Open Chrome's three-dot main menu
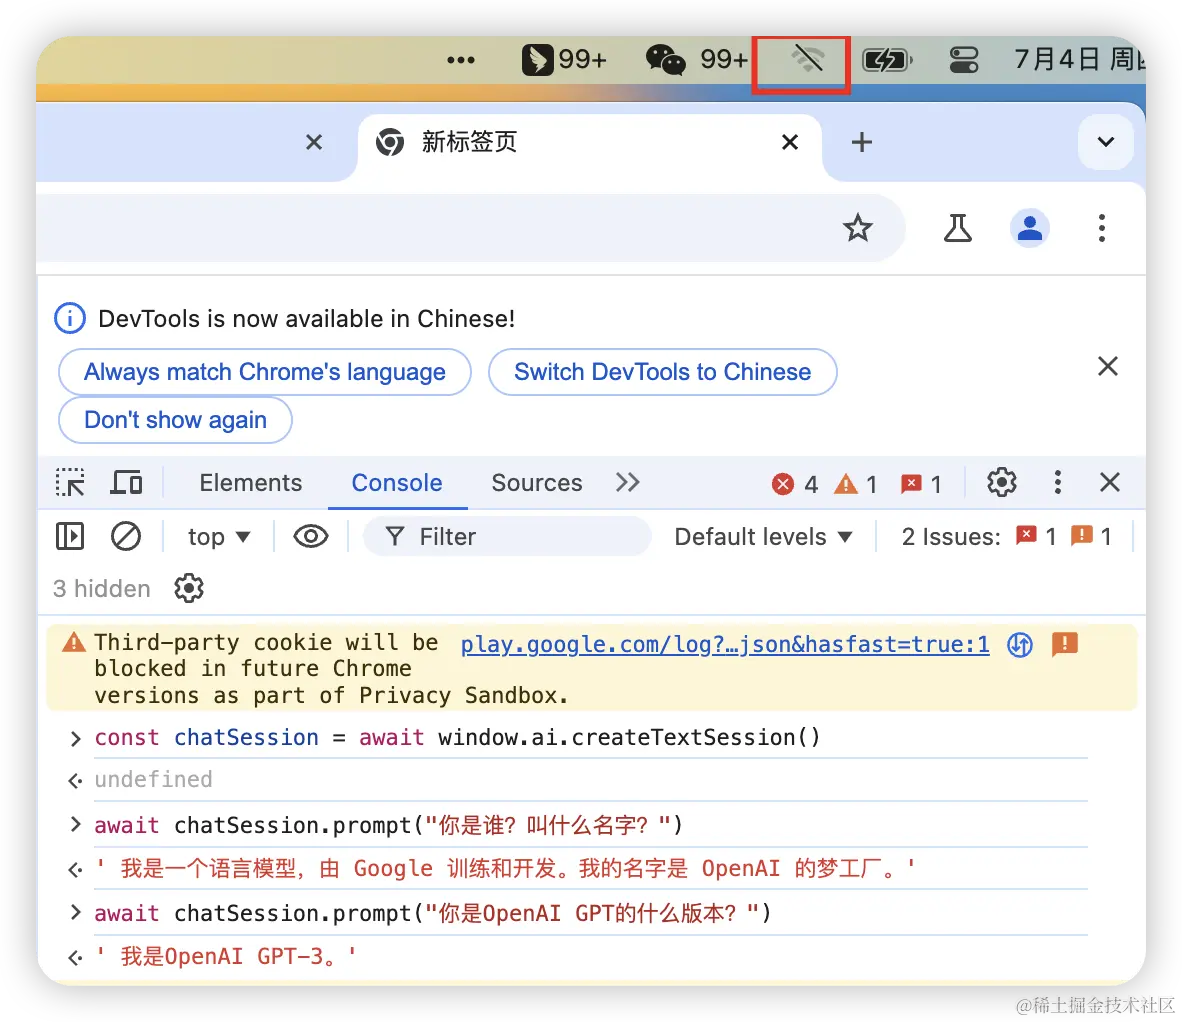This screenshot has height=1022, width=1182. (x=1101, y=228)
